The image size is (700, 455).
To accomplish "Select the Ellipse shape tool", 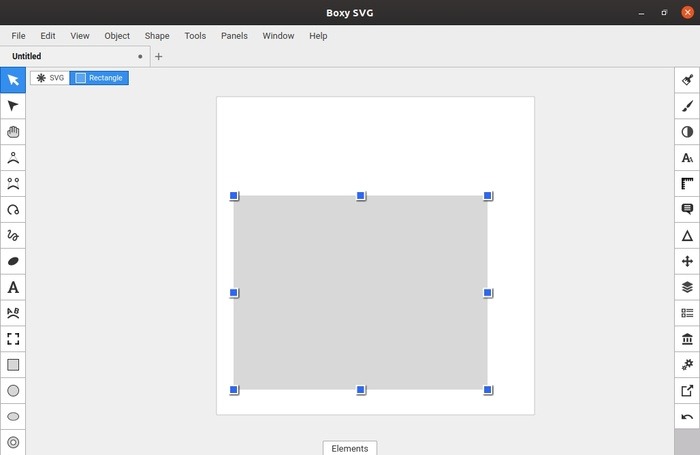I will [13, 417].
